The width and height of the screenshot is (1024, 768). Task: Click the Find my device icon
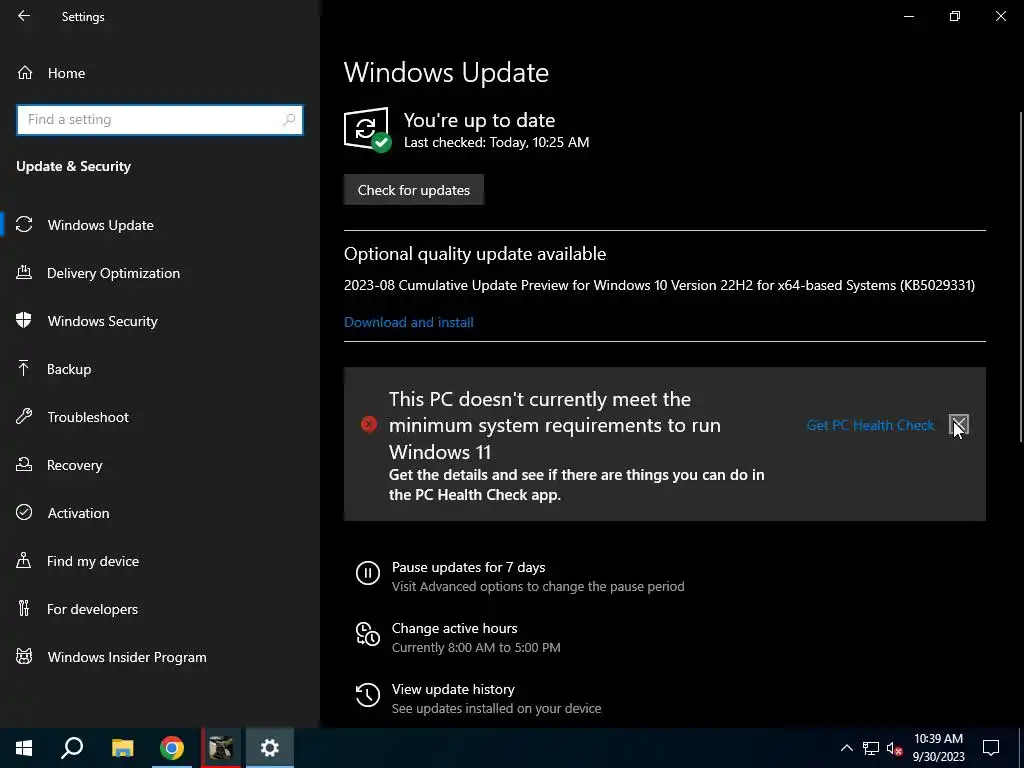tap(24, 561)
